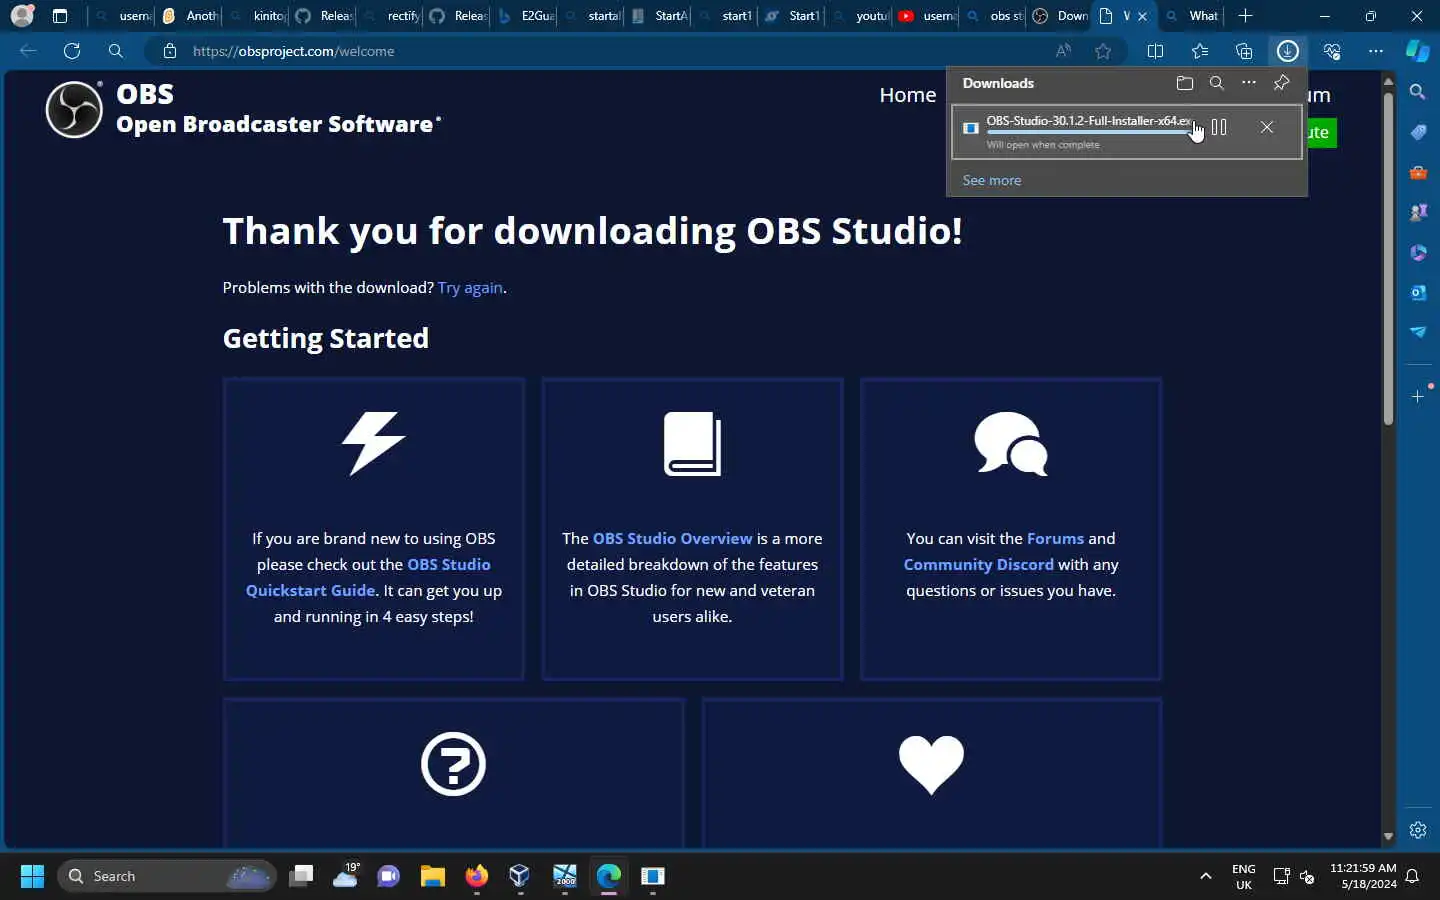Open the OBS Studio Overview link
Viewport: 1440px width, 900px height.
(x=672, y=538)
